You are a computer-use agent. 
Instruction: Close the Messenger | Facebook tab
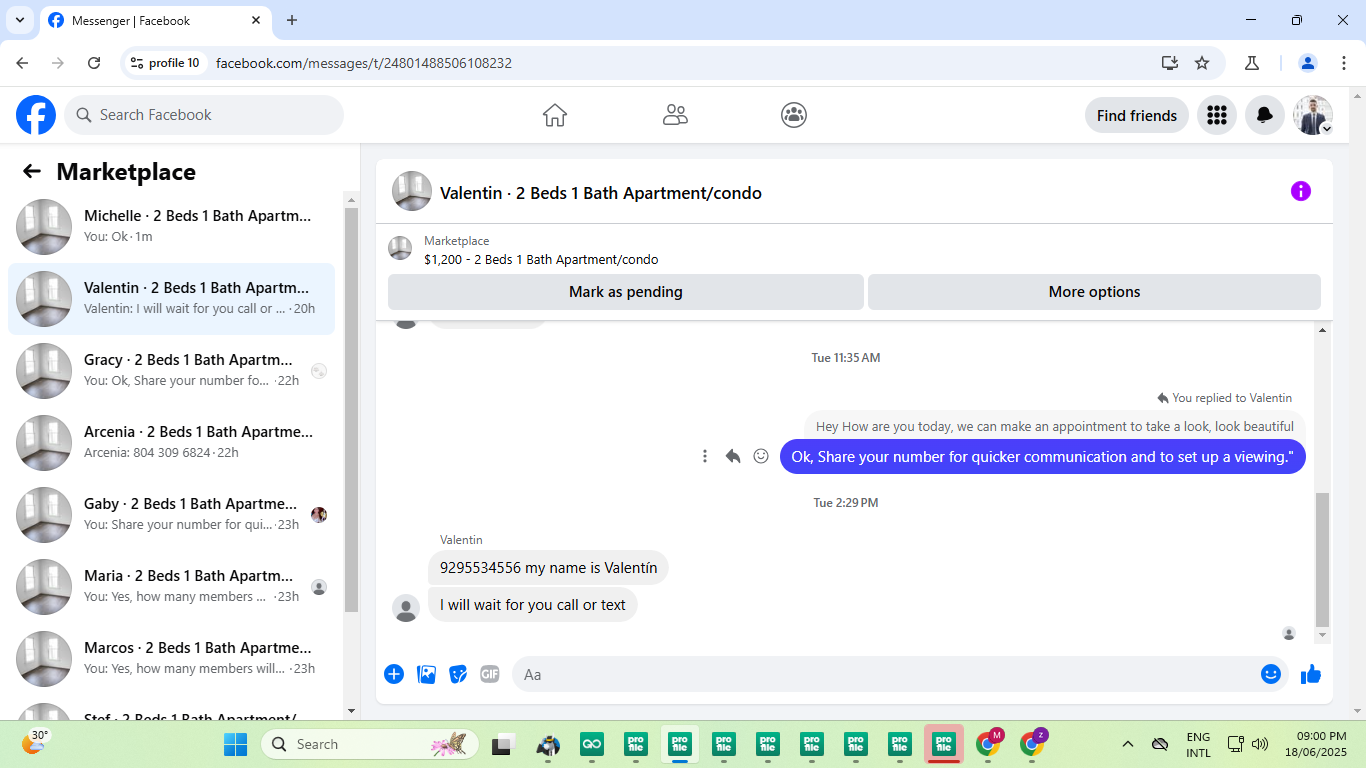256,20
